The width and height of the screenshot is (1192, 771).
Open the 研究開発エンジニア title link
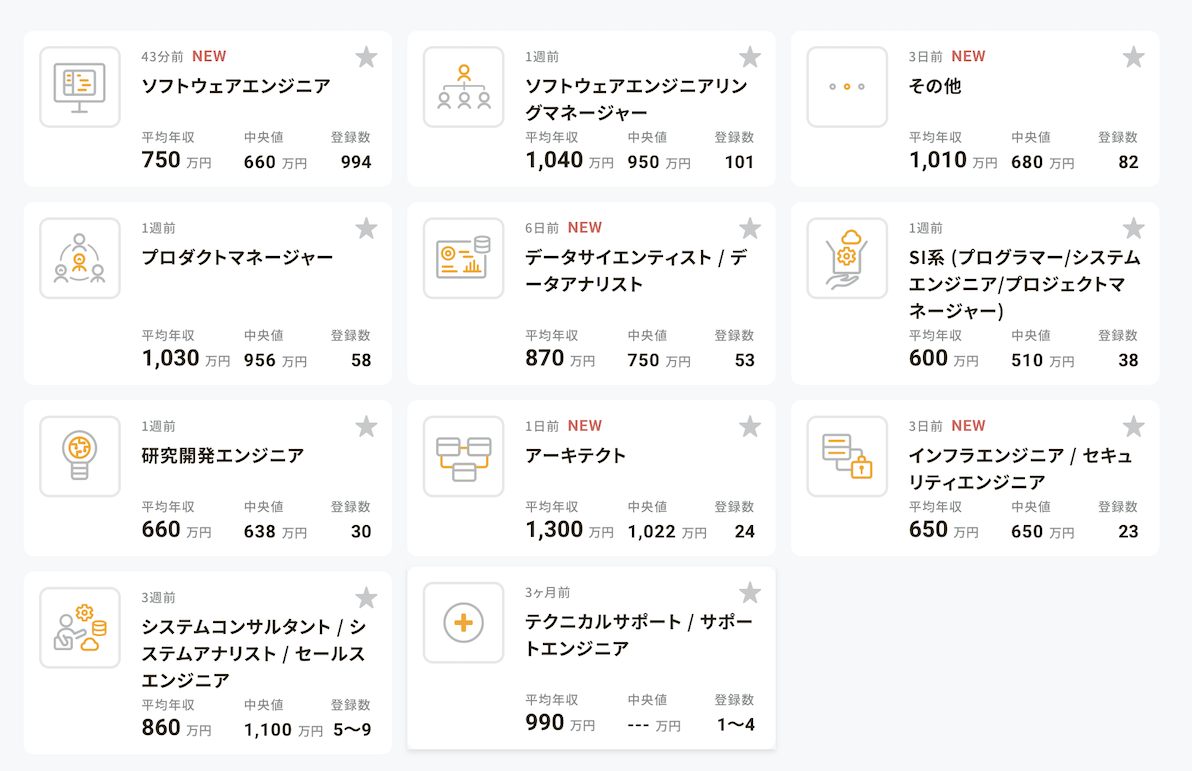(x=223, y=456)
